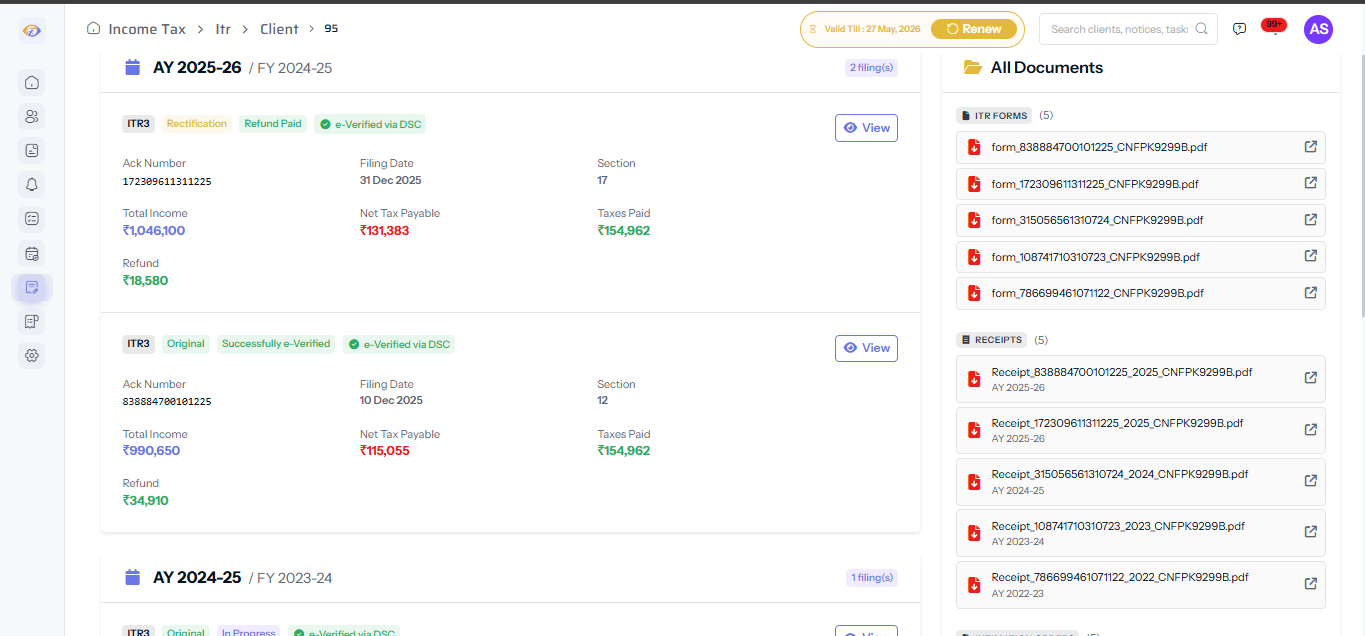Open Receipt_315056561310724_2024 external link icon
The height and width of the screenshot is (636, 1365).
pyautogui.click(x=1310, y=481)
